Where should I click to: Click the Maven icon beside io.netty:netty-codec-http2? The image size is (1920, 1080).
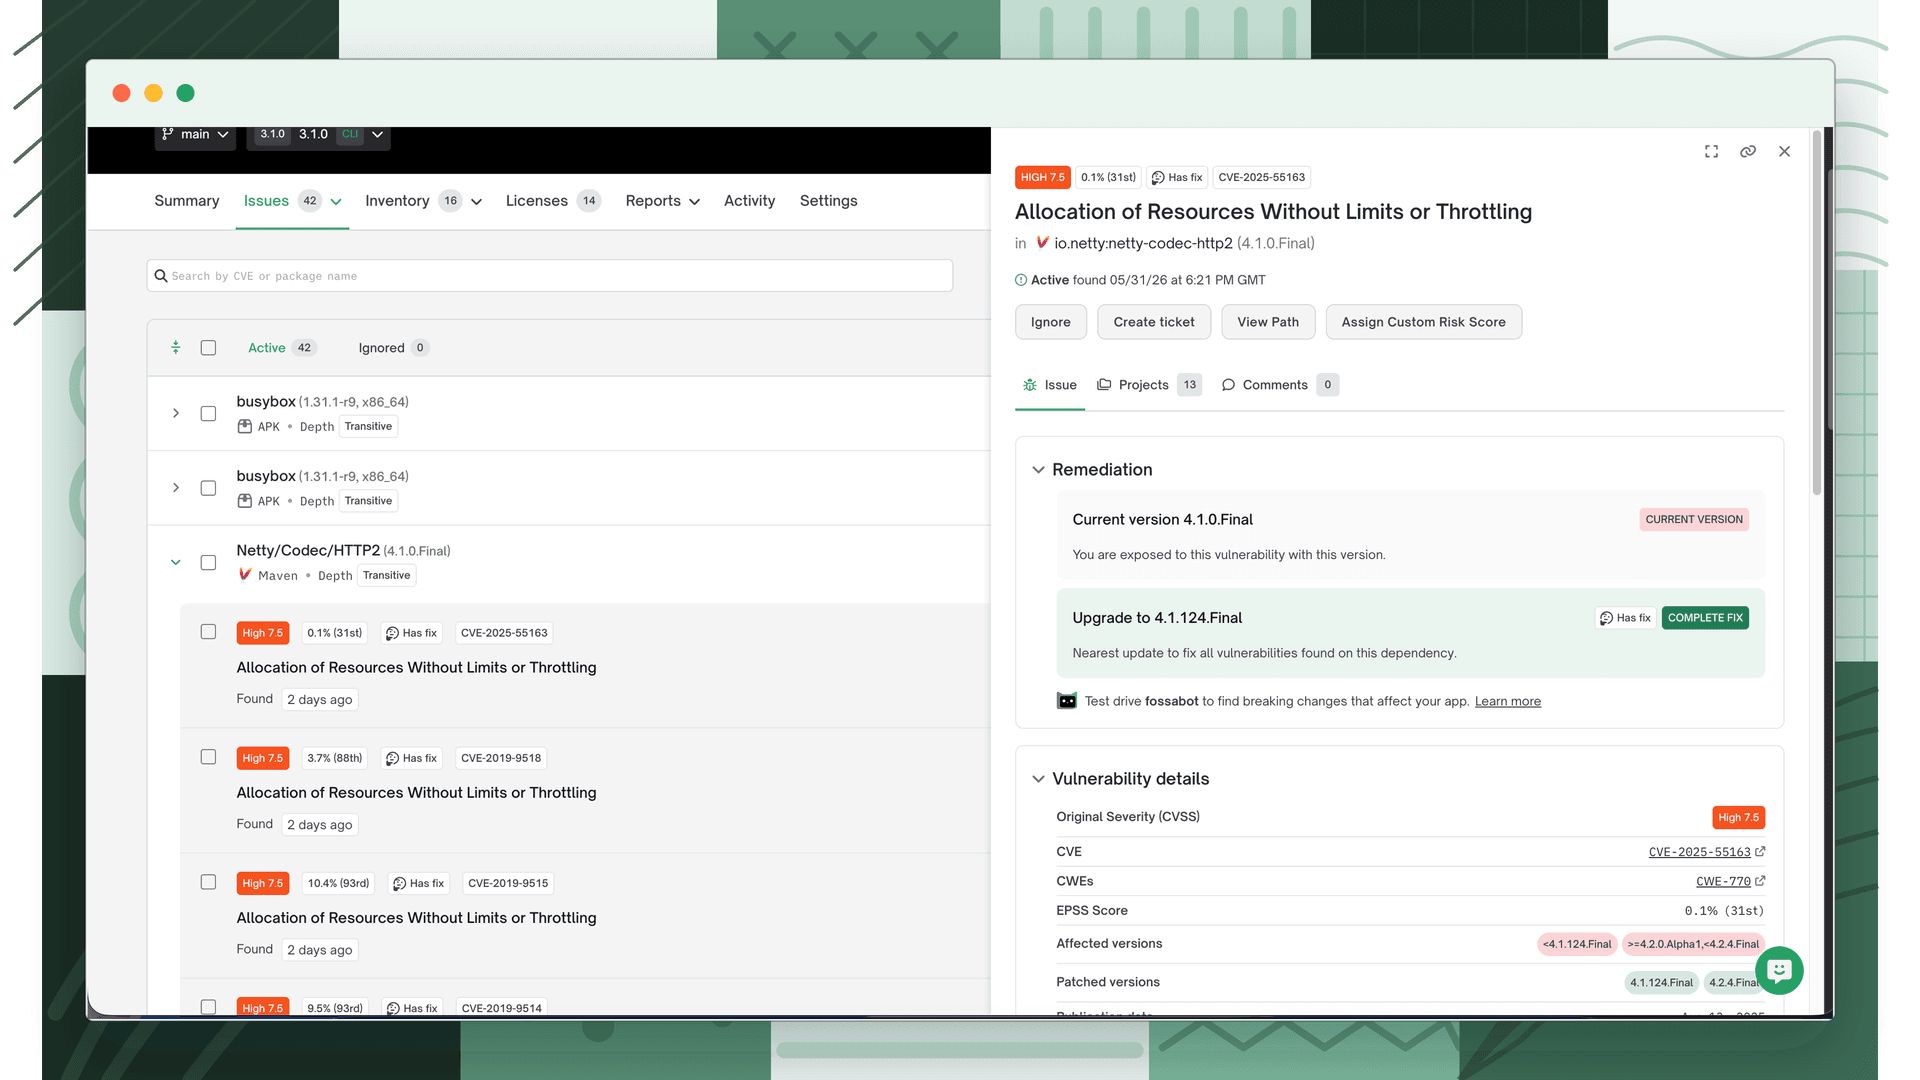pos(1042,243)
